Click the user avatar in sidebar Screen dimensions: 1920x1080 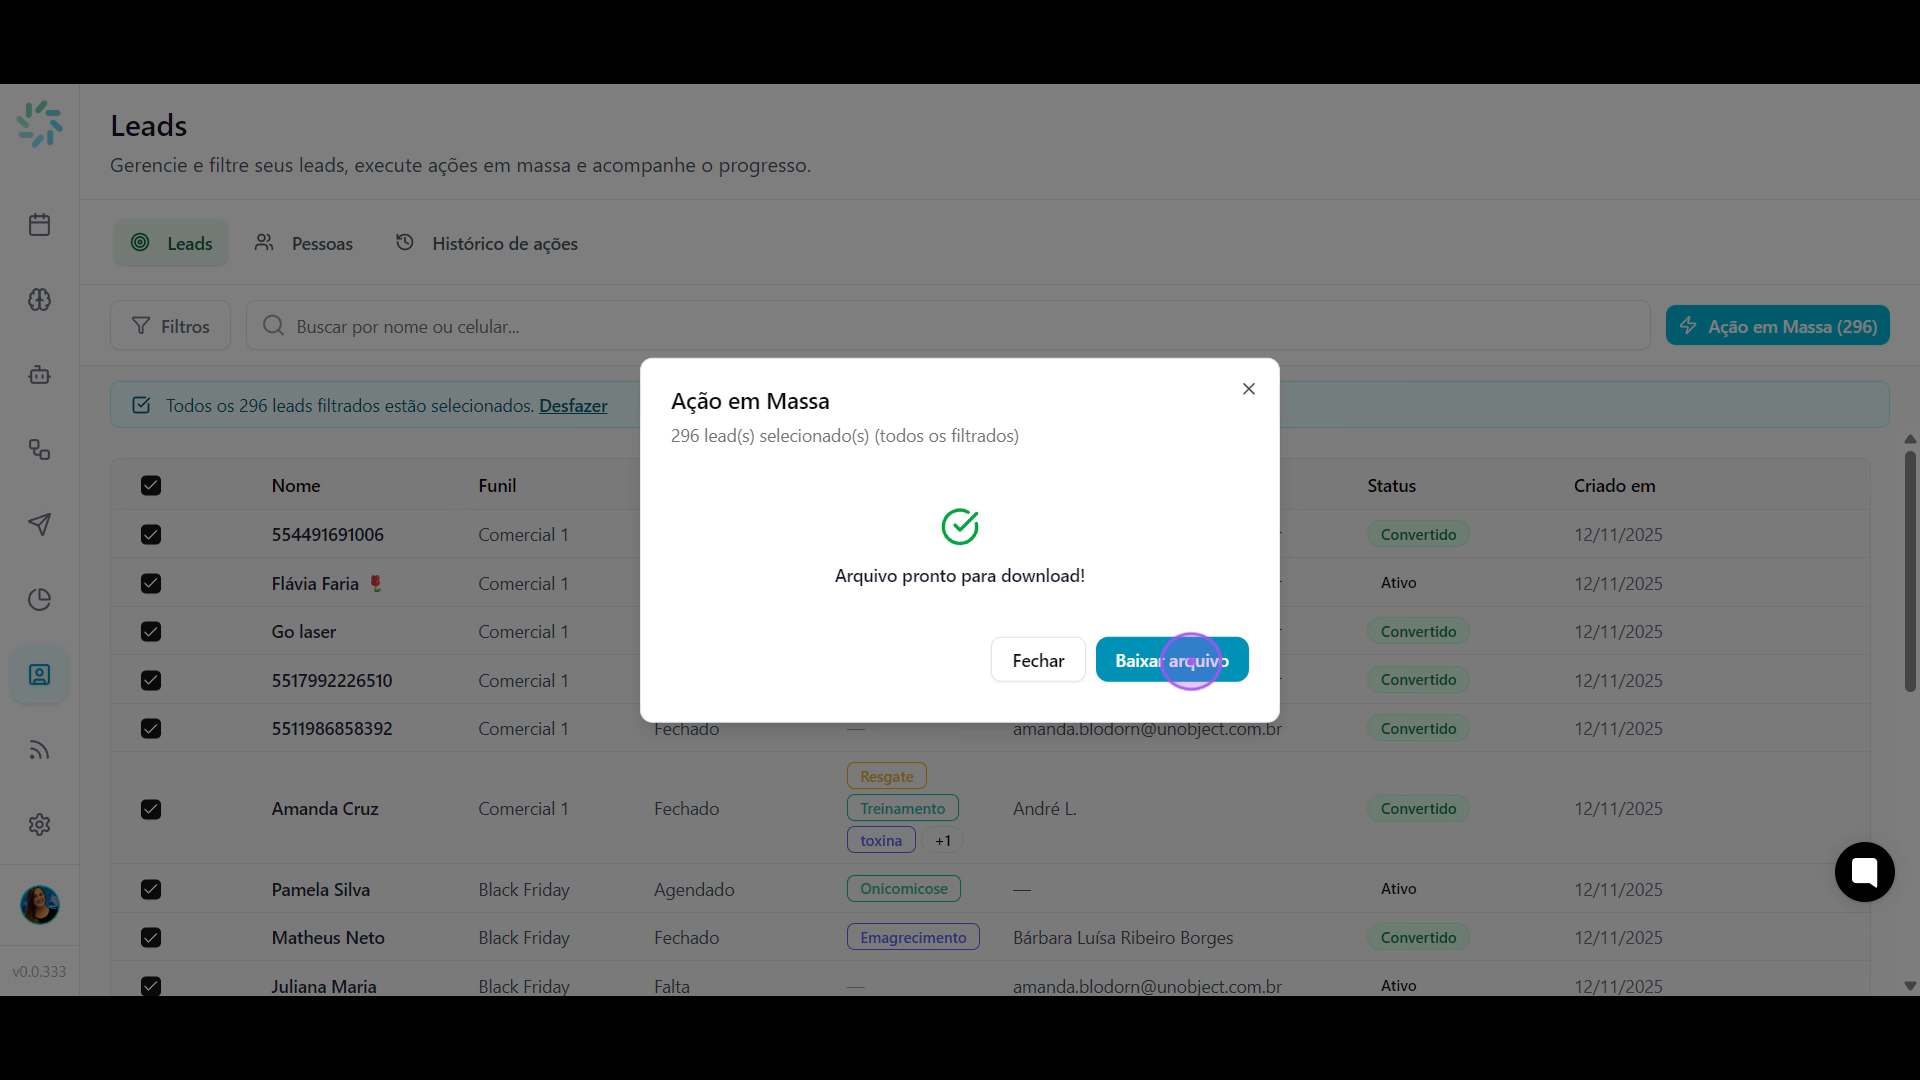(40, 905)
